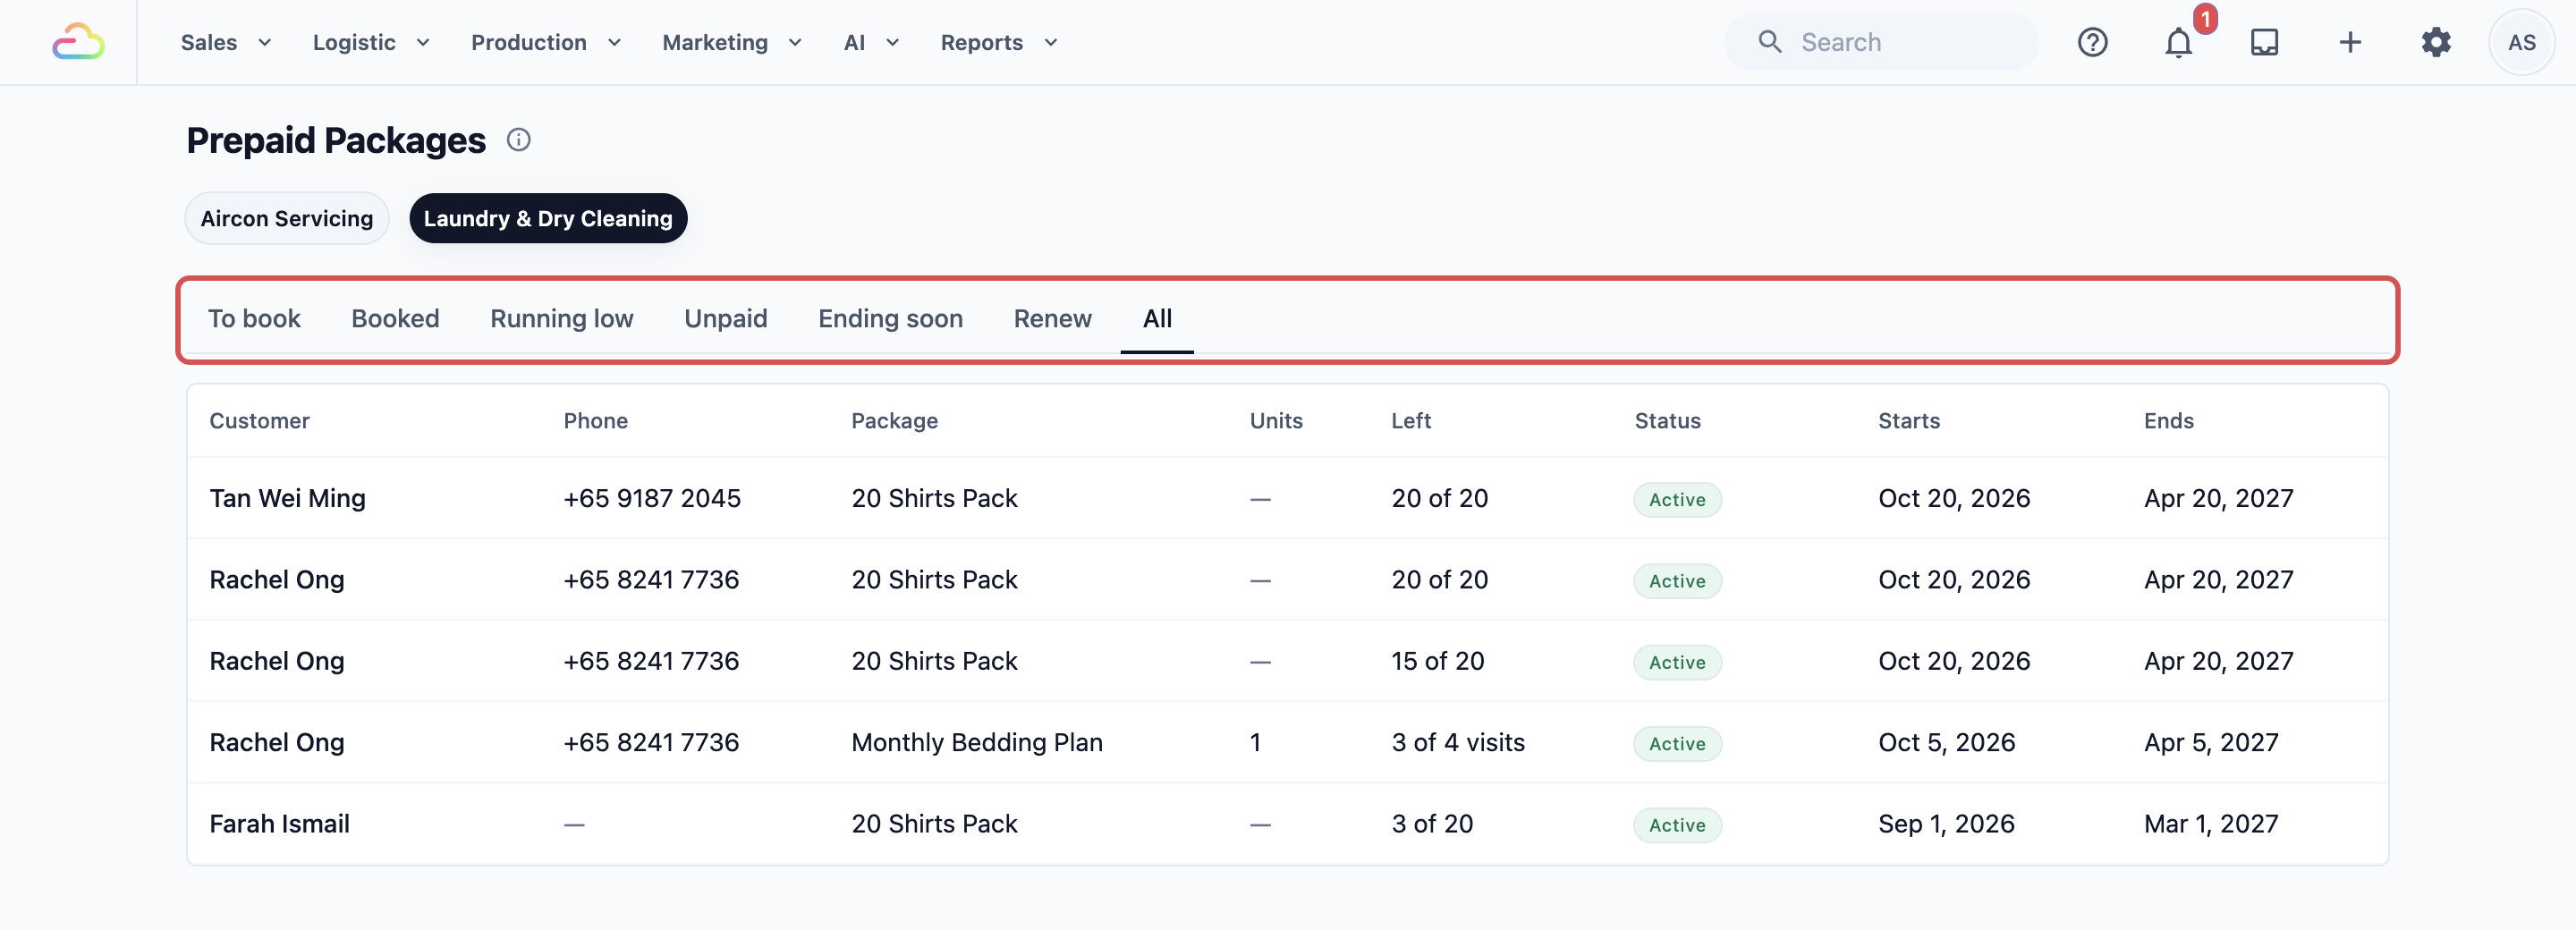The width and height of the screenshot is (2576, 930).
Task: Click the Monthly Bedding Plan package cell
Action: (x=977, y=742)
